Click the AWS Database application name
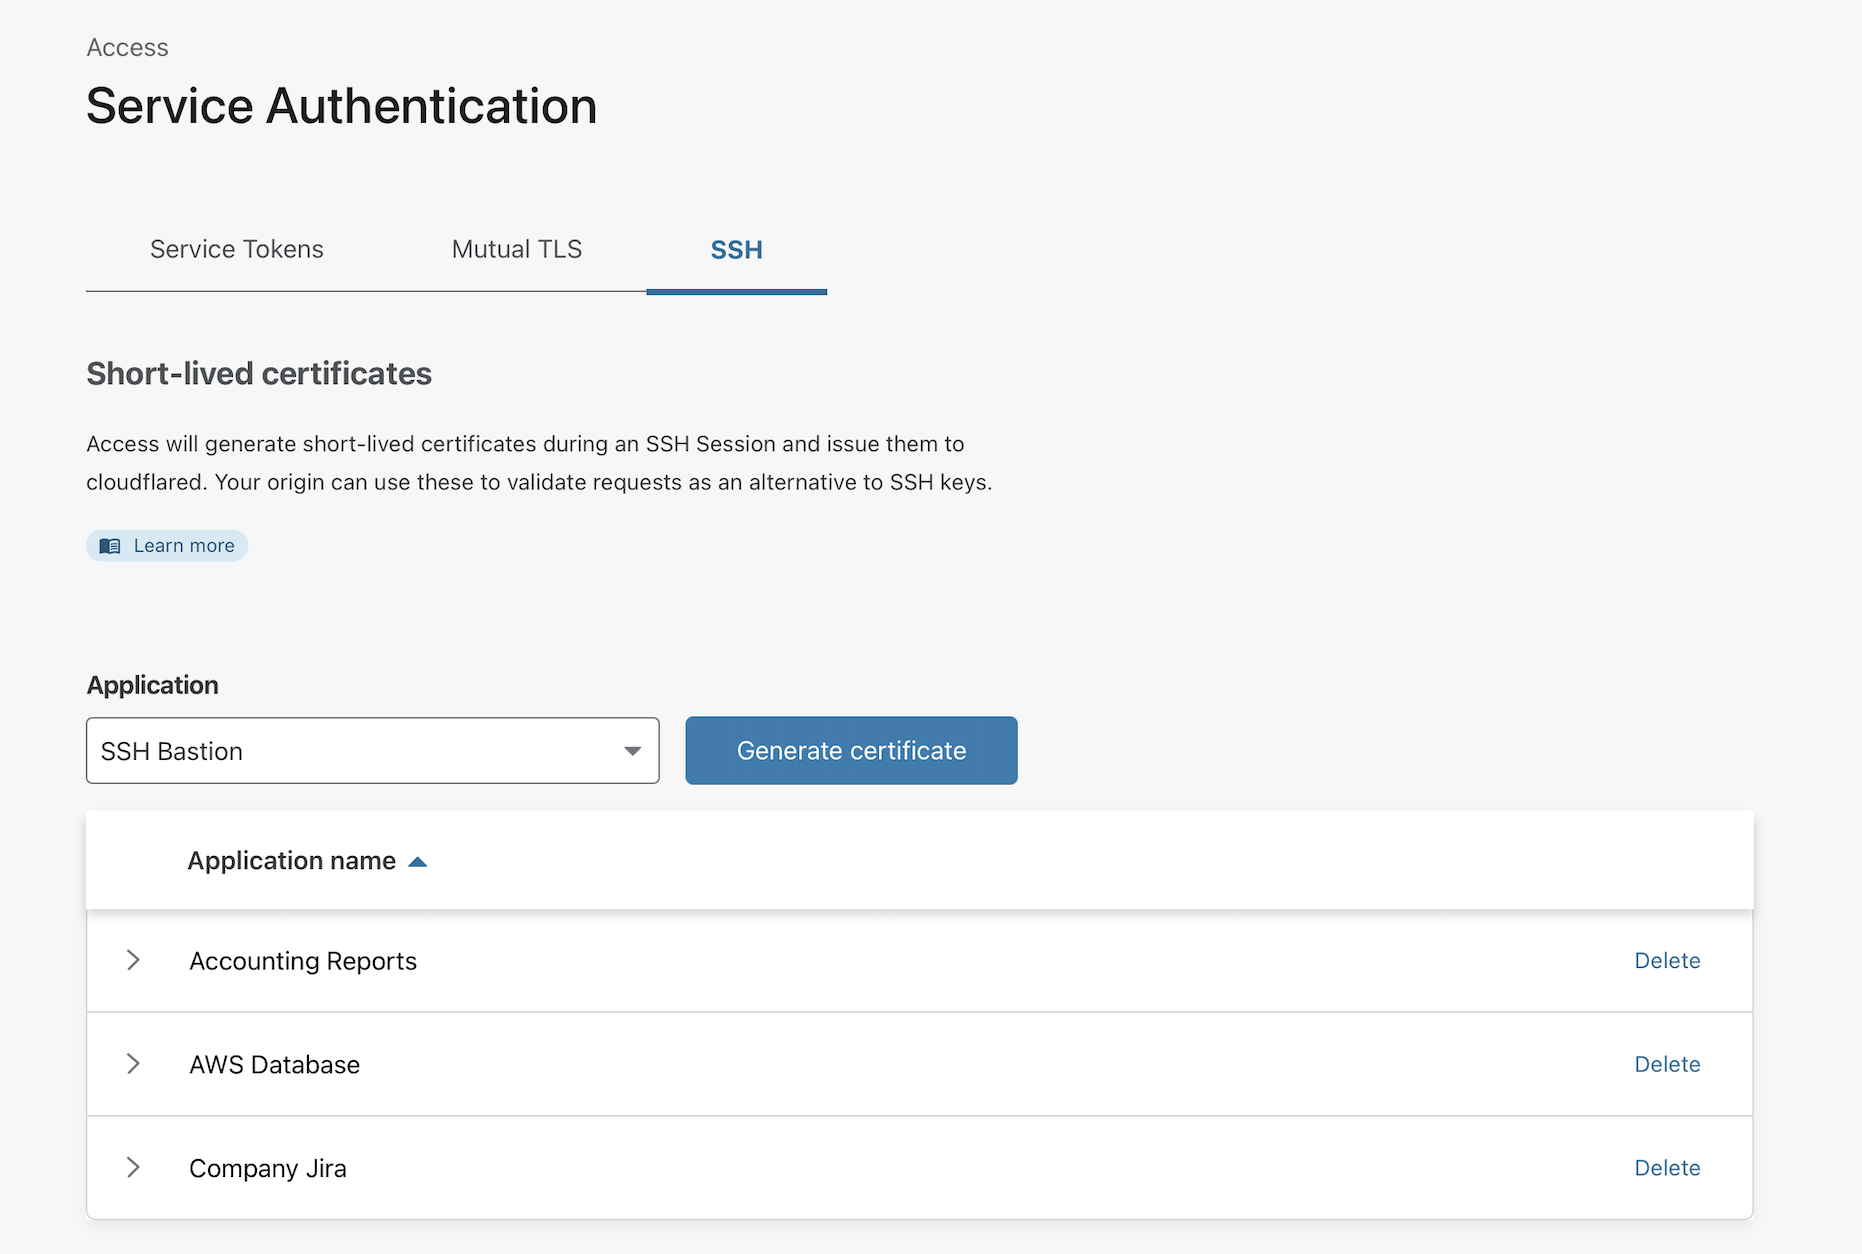This screenshot has width=1862, height=1254. 274,1065
